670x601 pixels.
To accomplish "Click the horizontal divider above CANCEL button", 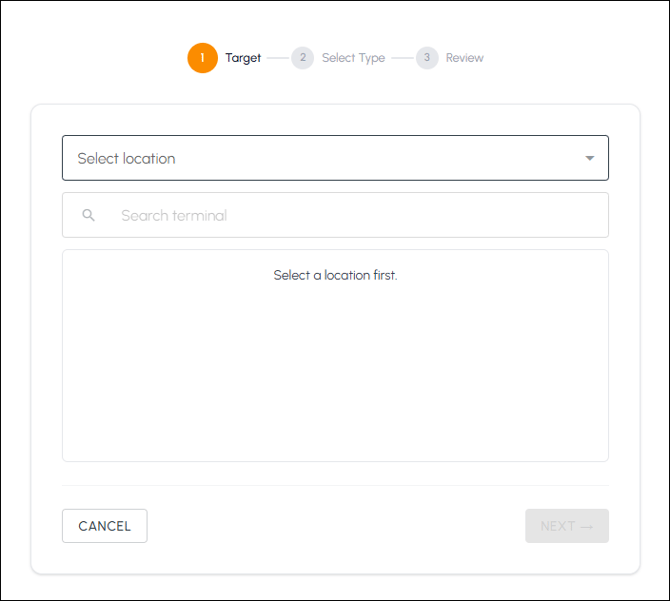I will [335, 485].
